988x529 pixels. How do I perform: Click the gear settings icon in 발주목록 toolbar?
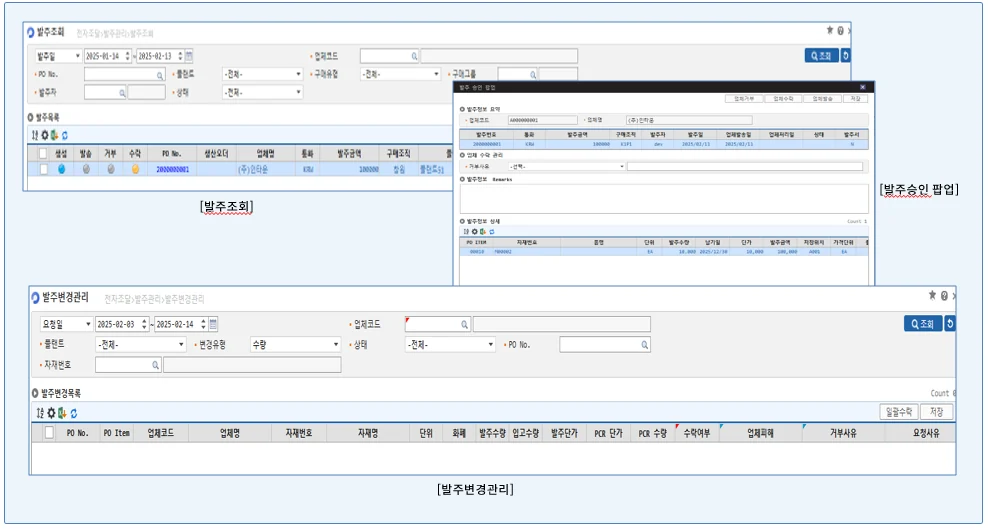[x=45, y=135]
